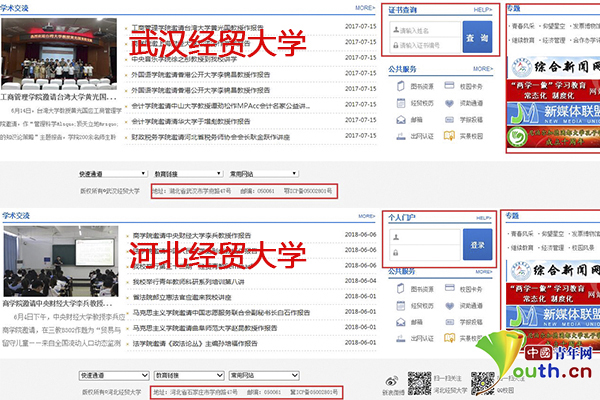Open 出网认证 icon on the 武汉经贸大学 page
The image size is (600, 400).
pos(401,136)
